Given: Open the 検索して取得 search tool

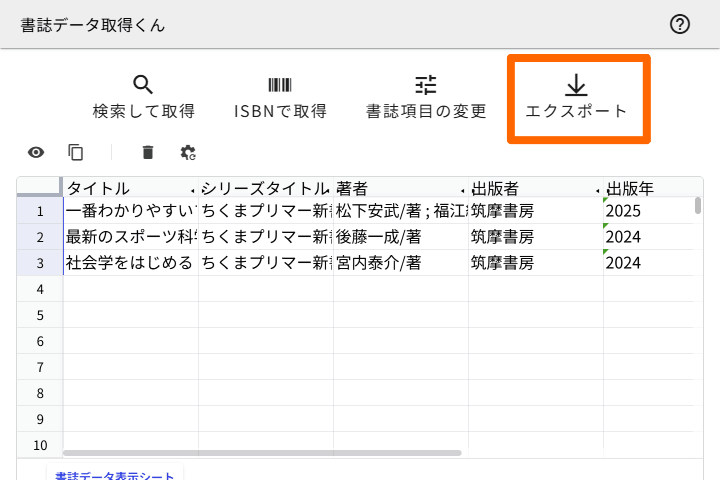Looking at the screenshot, I should [143, 97].
